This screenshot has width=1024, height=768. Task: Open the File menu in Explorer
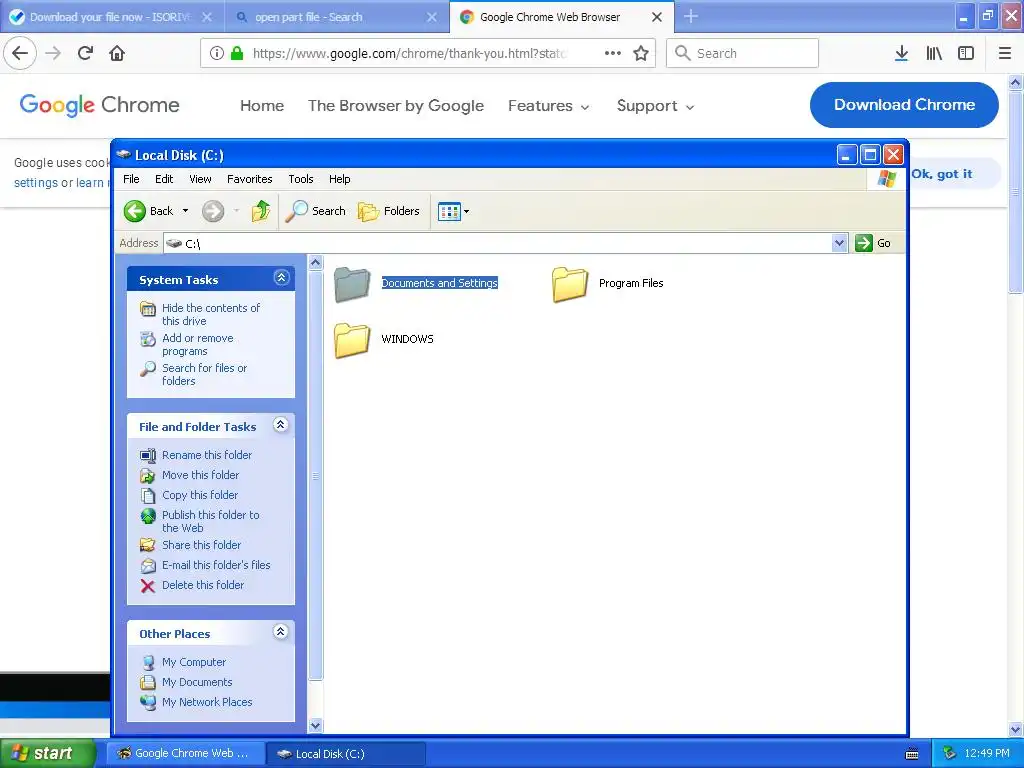[131, 179]
